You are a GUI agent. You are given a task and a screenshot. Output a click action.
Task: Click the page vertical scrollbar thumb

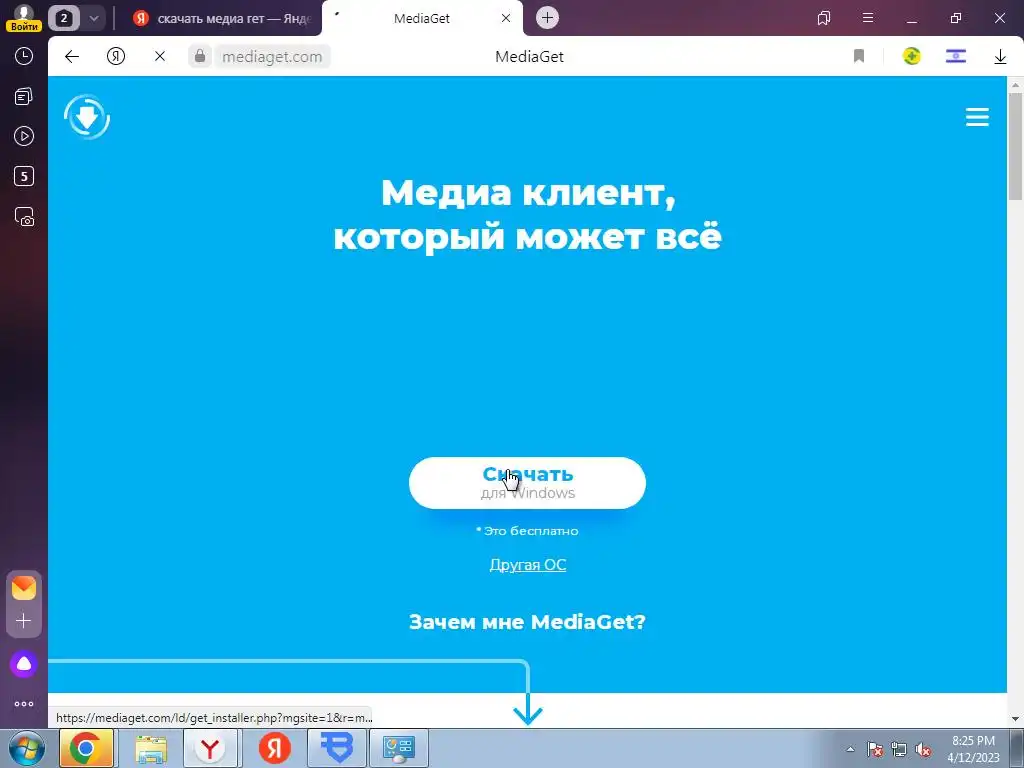pyautogui.click(x=1015, y=146)
